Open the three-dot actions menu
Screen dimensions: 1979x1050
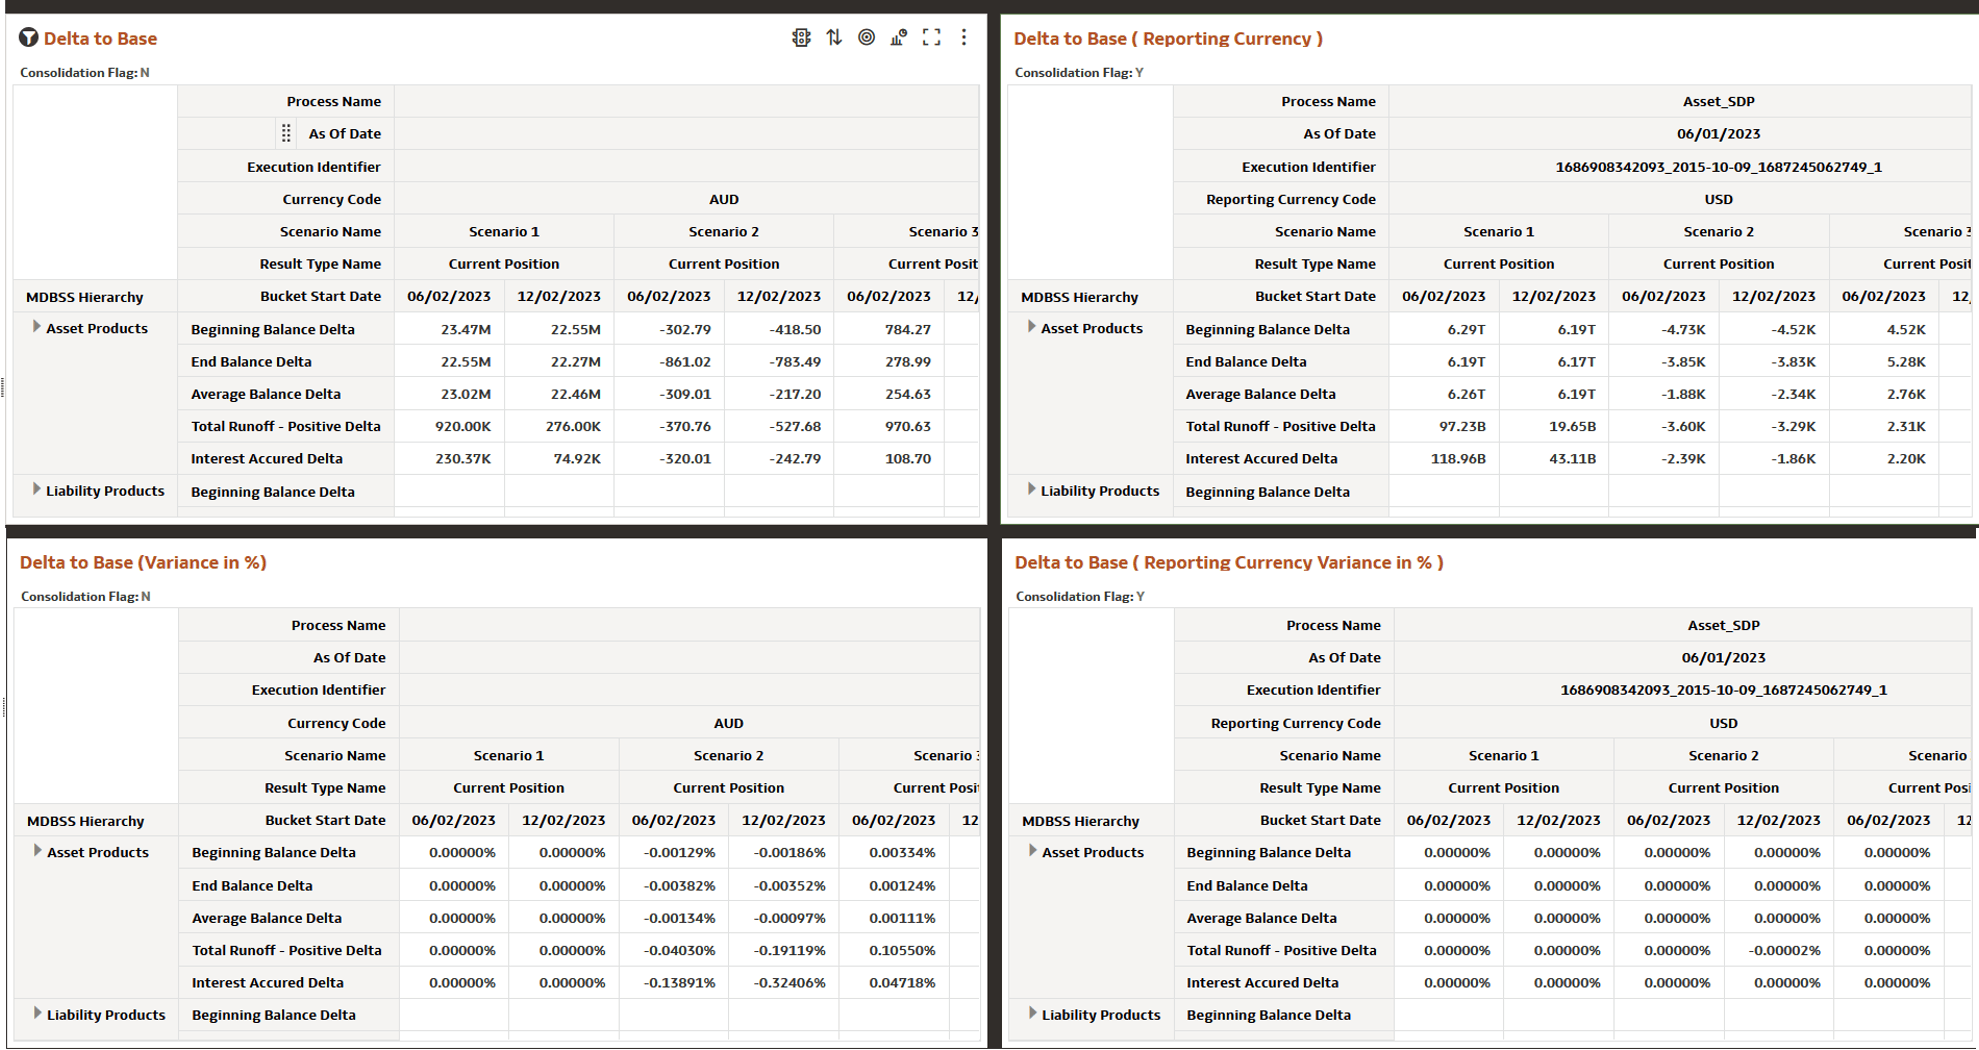pos(963,38)
